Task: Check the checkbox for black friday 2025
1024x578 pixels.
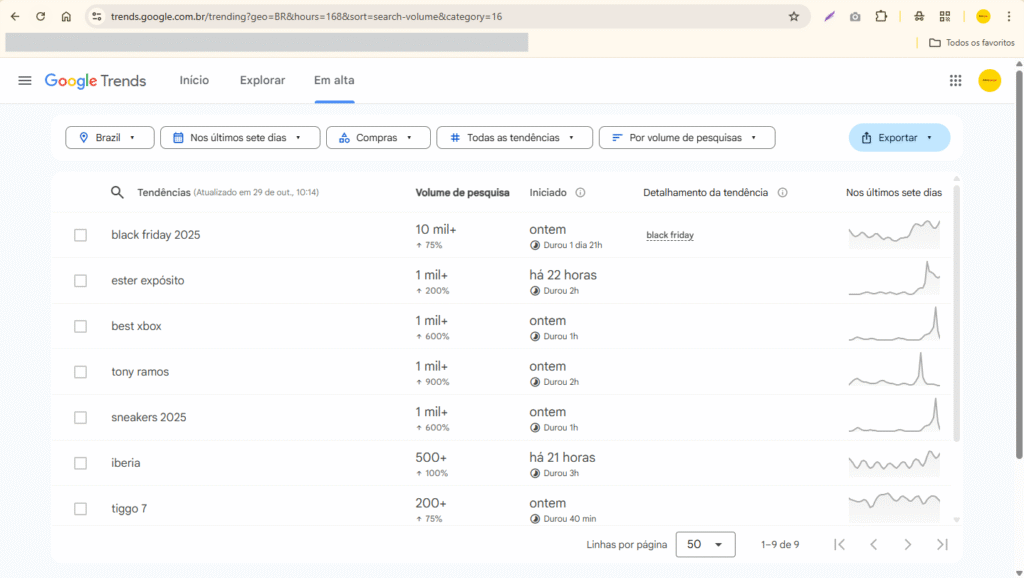Action: point(80,235)
